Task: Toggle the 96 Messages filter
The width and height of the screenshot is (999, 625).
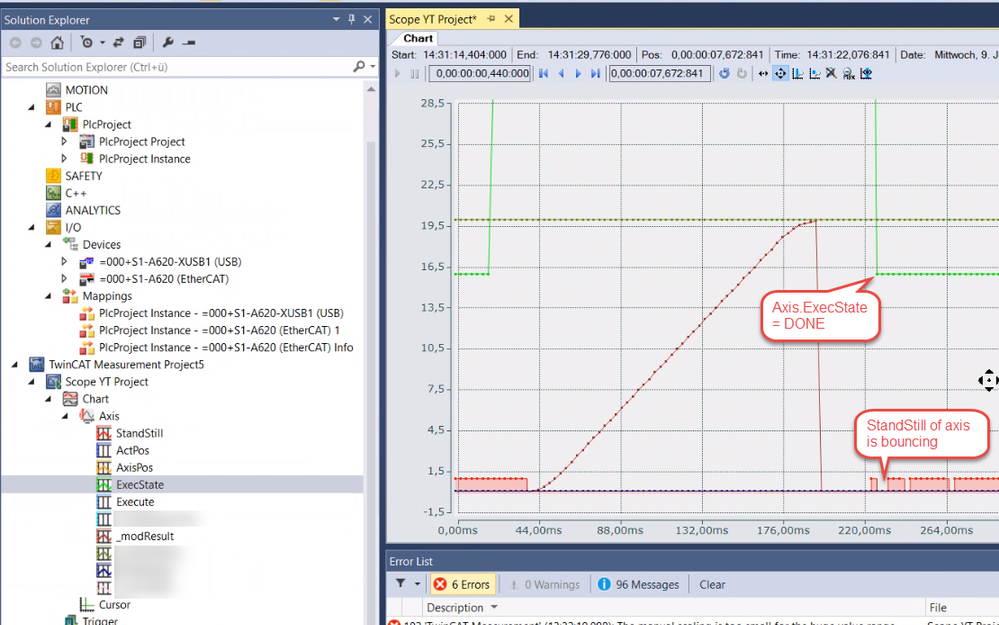Action: (x=639, y=585)
